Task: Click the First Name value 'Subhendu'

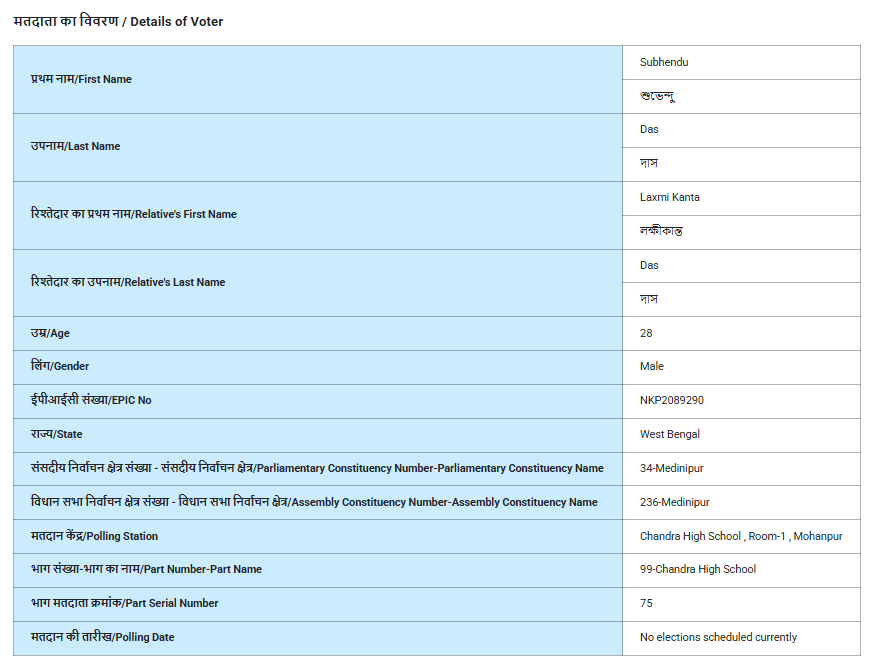Action: coord(664,62)
